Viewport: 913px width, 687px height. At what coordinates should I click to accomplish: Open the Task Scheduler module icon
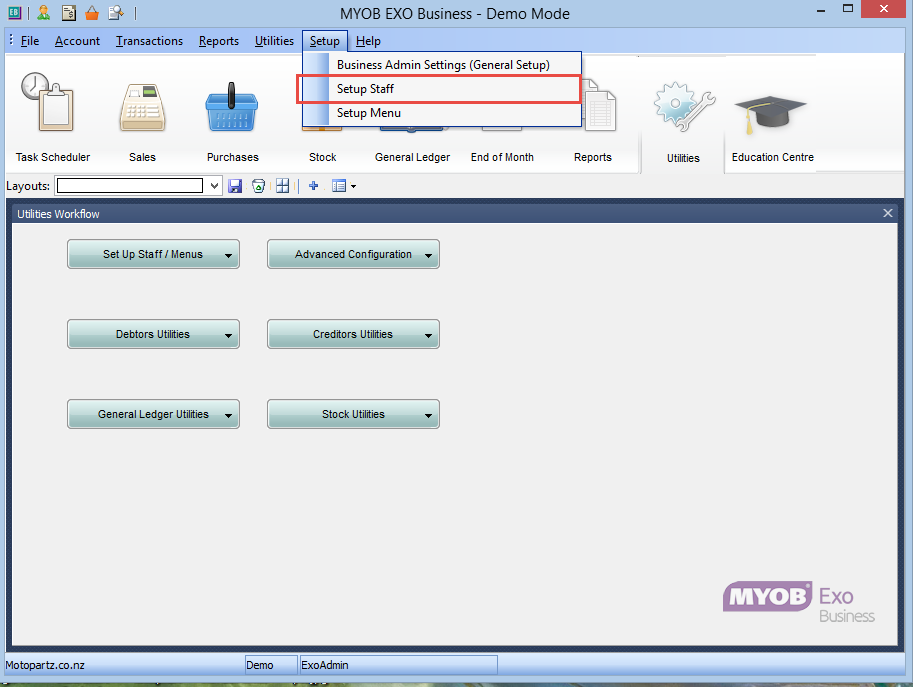click(x=47, y=102)
